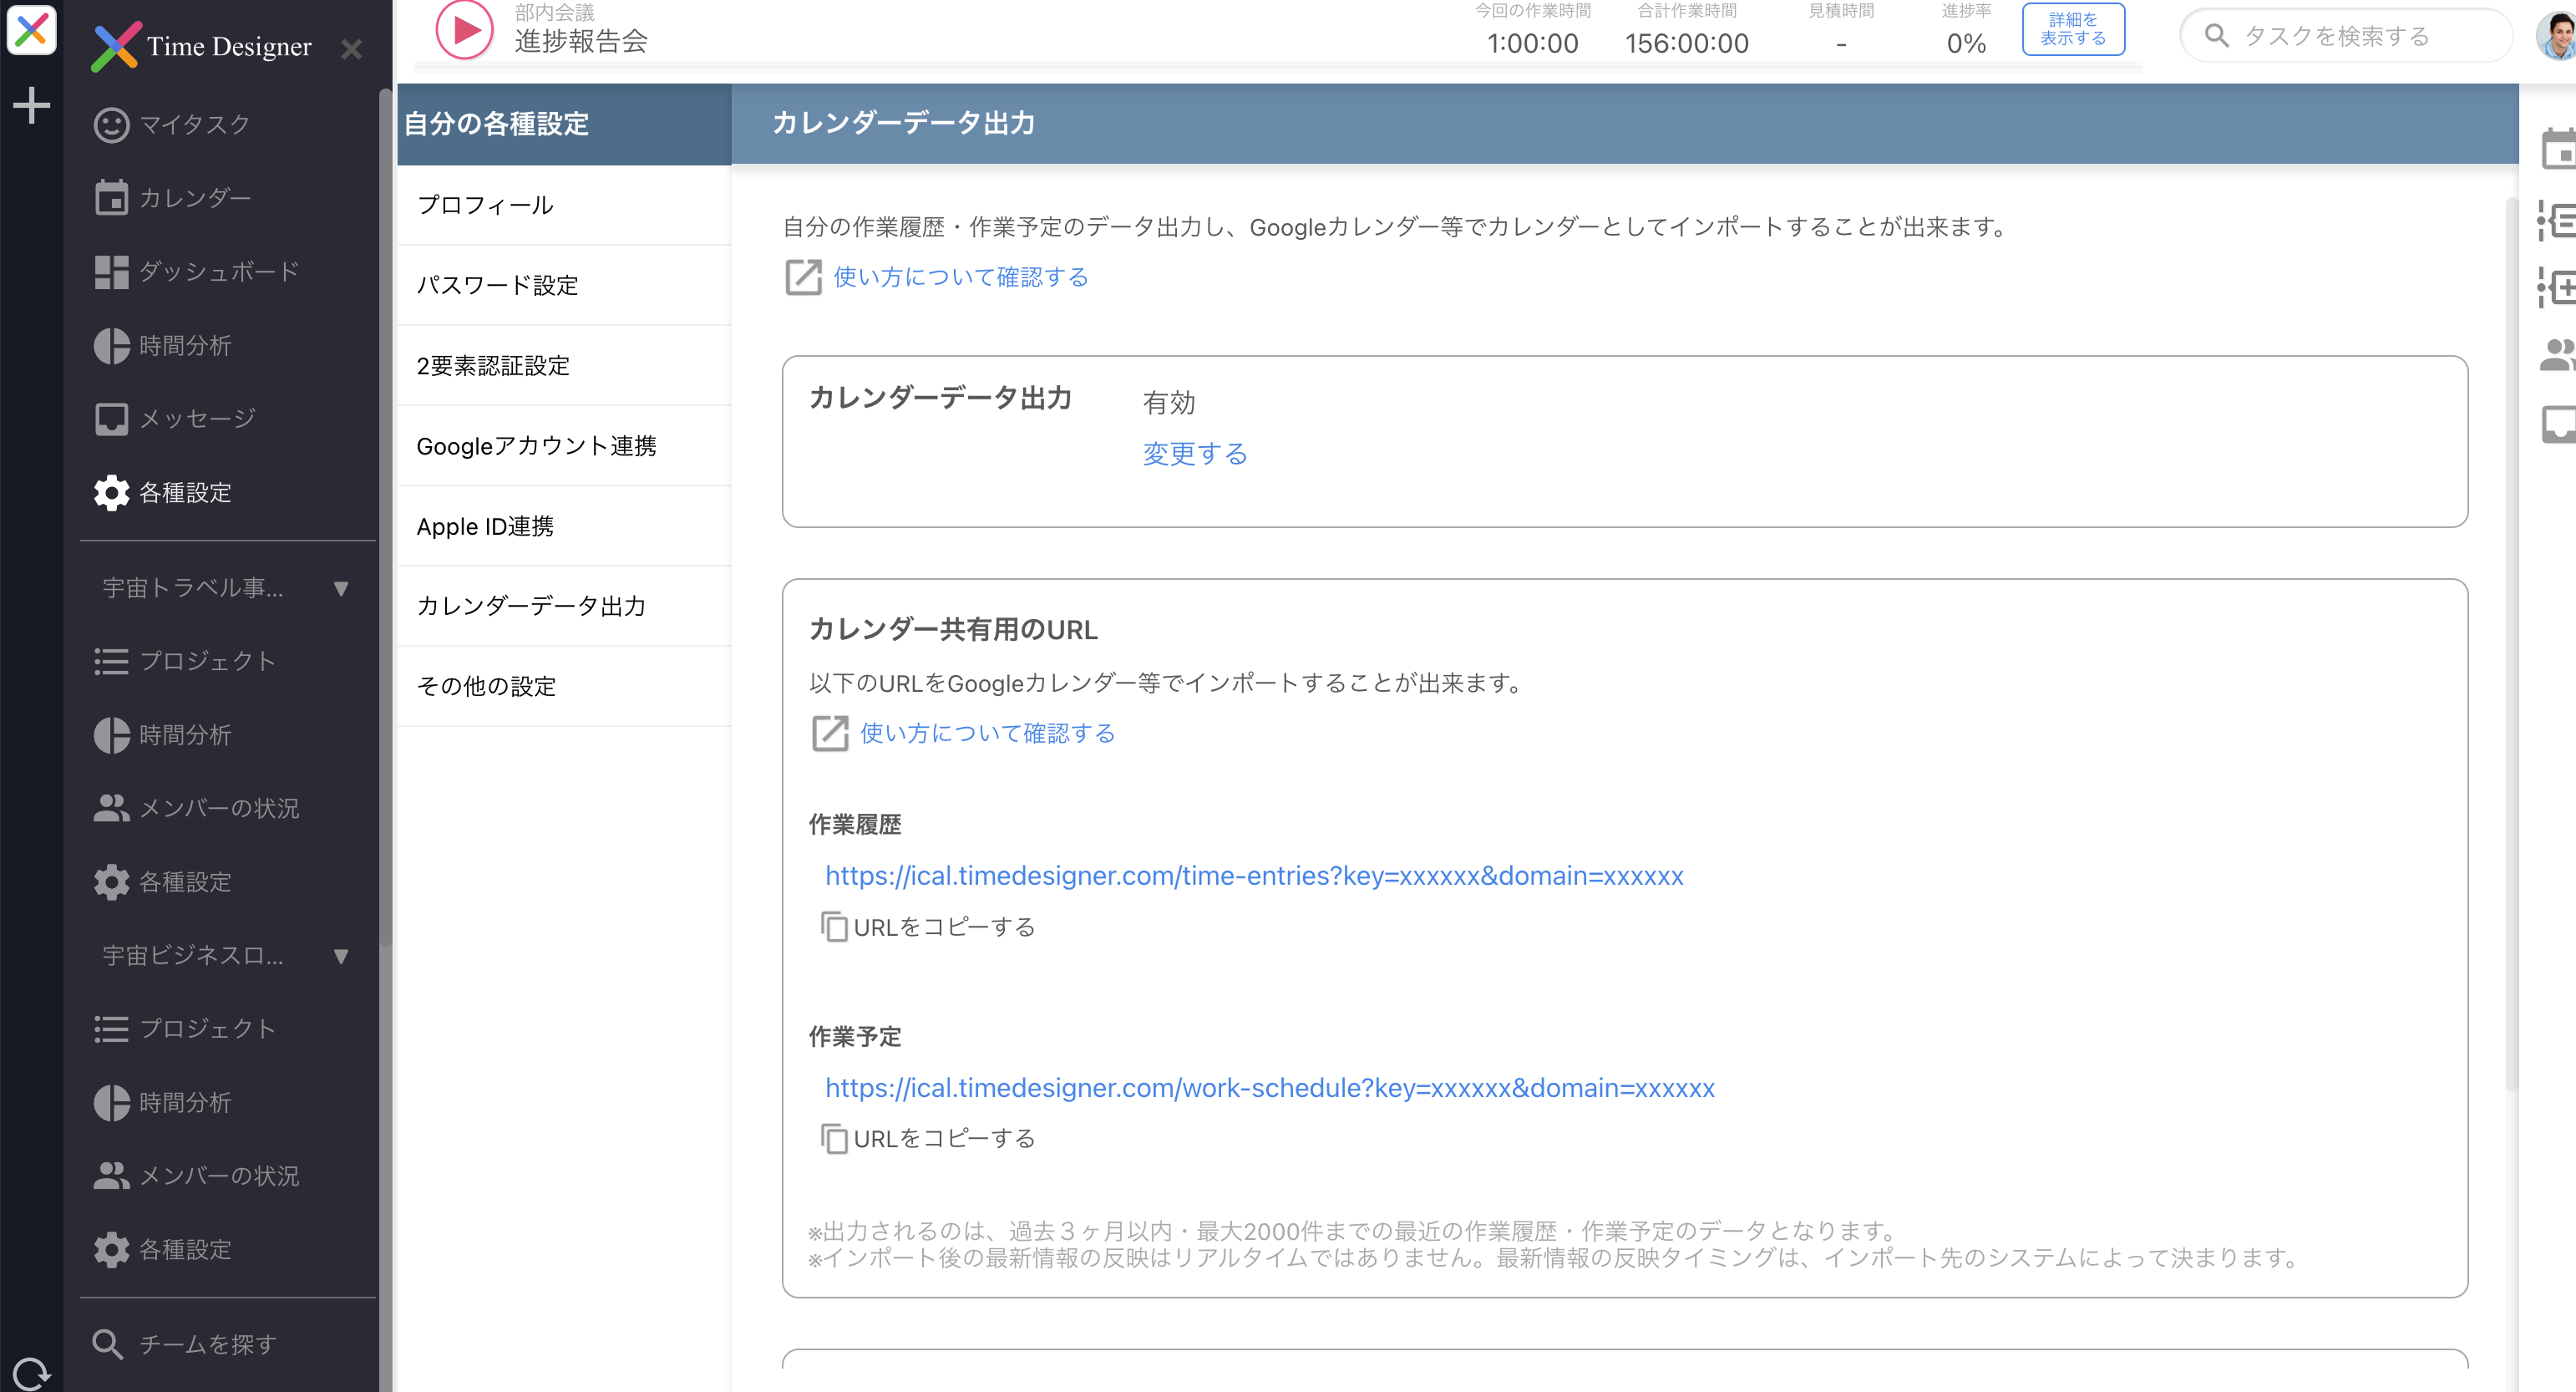Click the calendar icon in the right edge panel

click(2558, 150)
